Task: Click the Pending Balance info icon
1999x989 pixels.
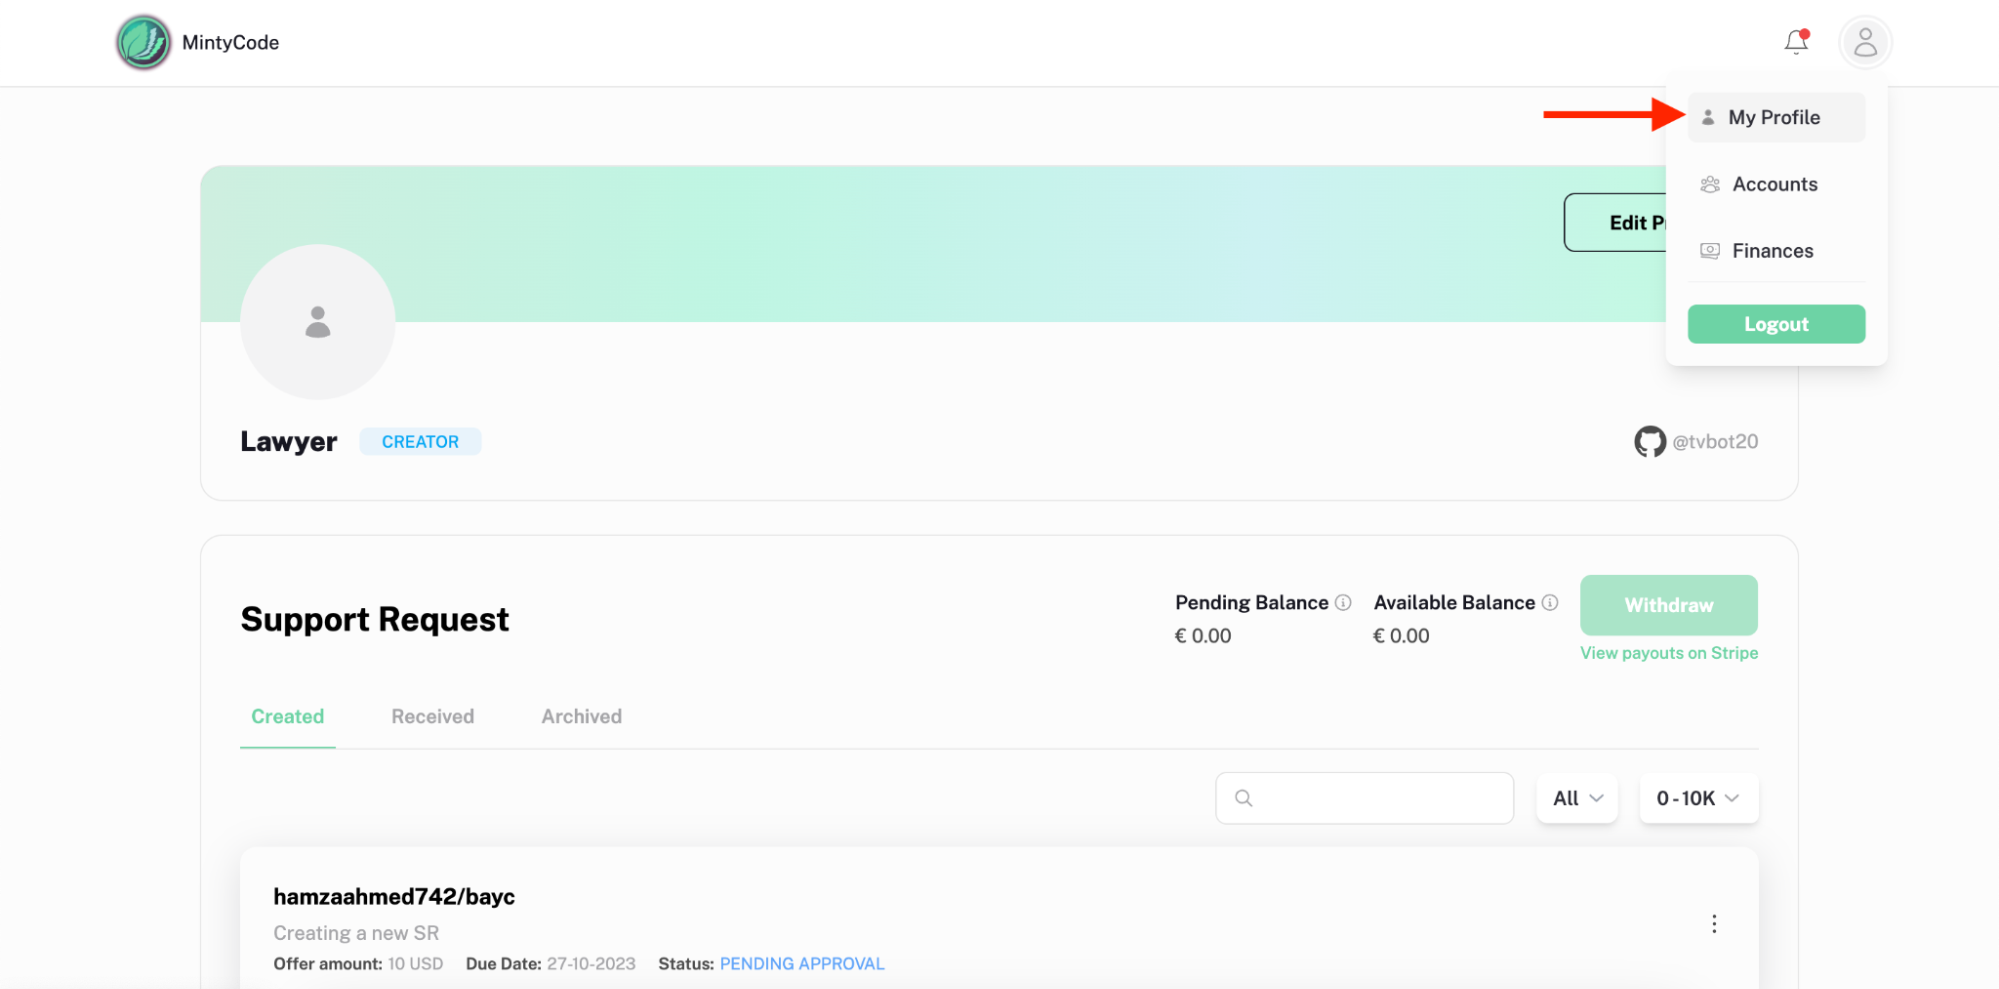Action: coord(1343,602)
